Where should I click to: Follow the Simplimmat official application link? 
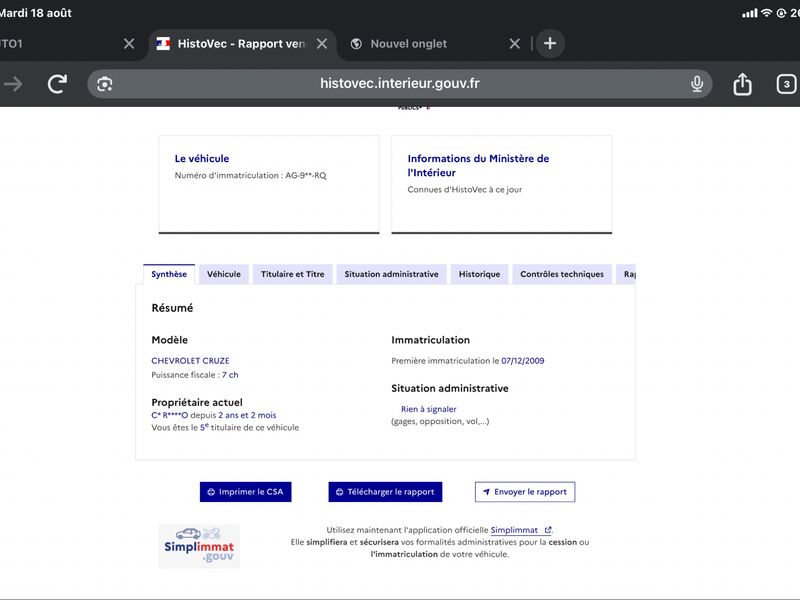pyautogui.click(x=520, y=530)
